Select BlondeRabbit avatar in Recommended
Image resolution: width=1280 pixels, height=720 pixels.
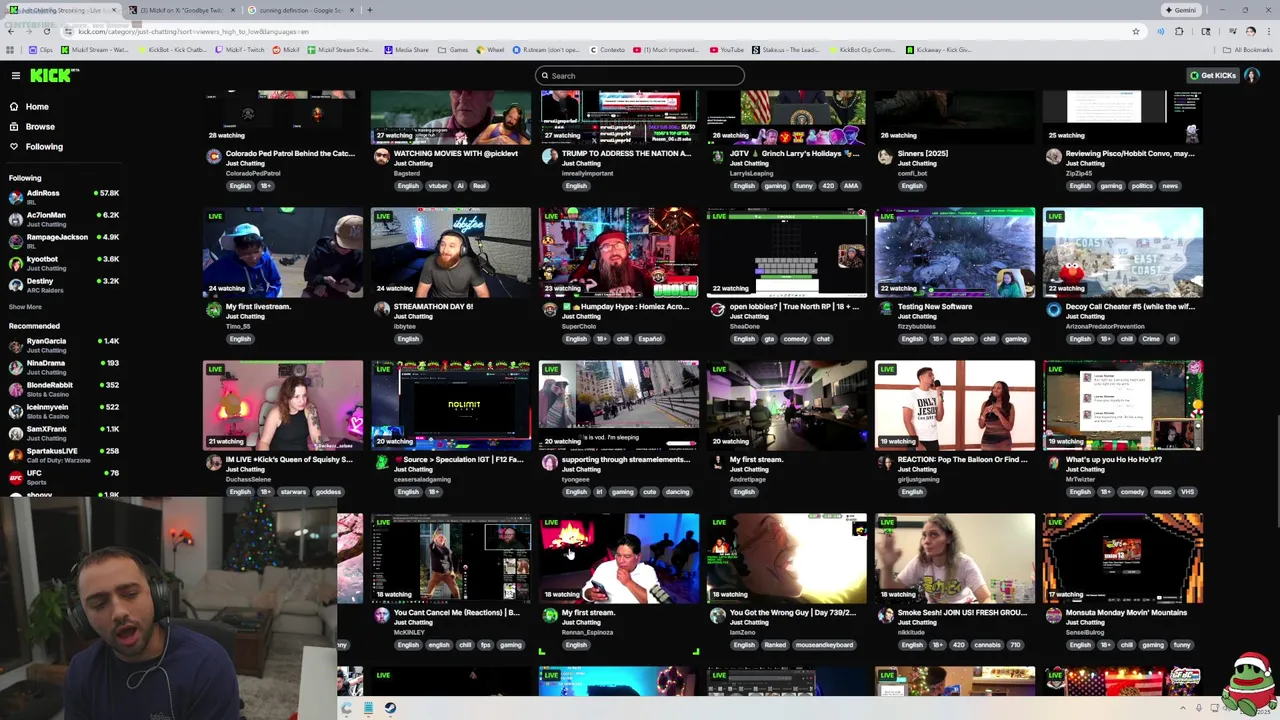click(15, 388)
